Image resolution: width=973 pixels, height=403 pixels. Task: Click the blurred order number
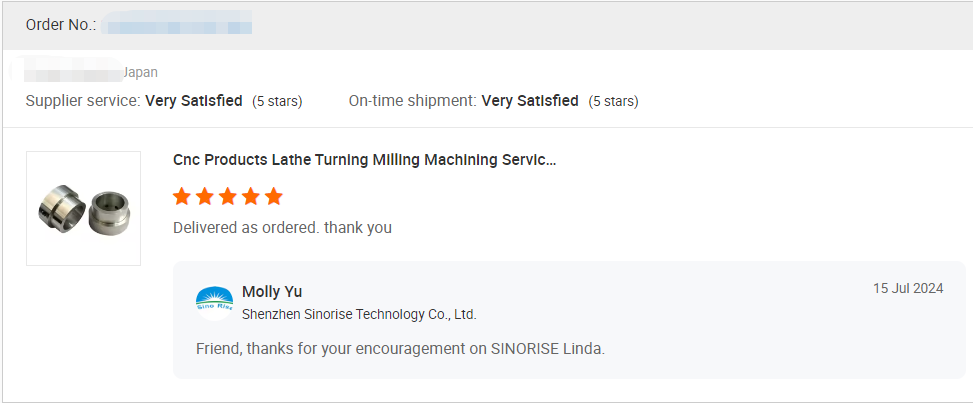click(x=178, y=25)
